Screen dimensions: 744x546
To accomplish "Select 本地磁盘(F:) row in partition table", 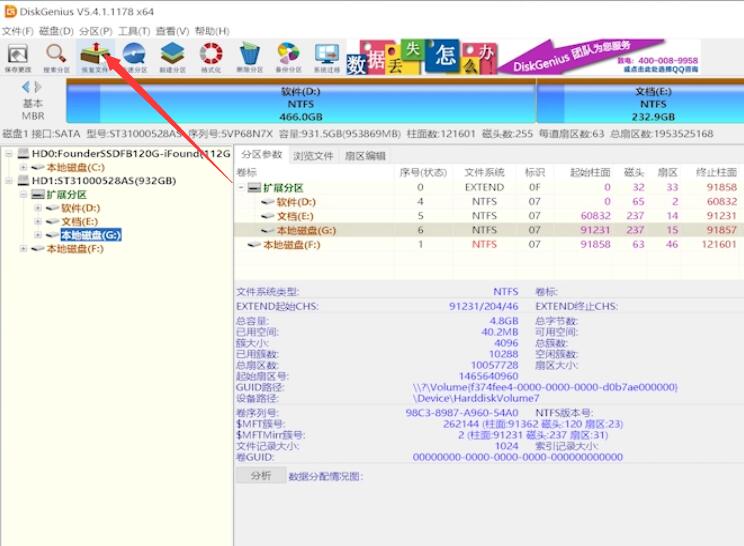I will [487, 245].
